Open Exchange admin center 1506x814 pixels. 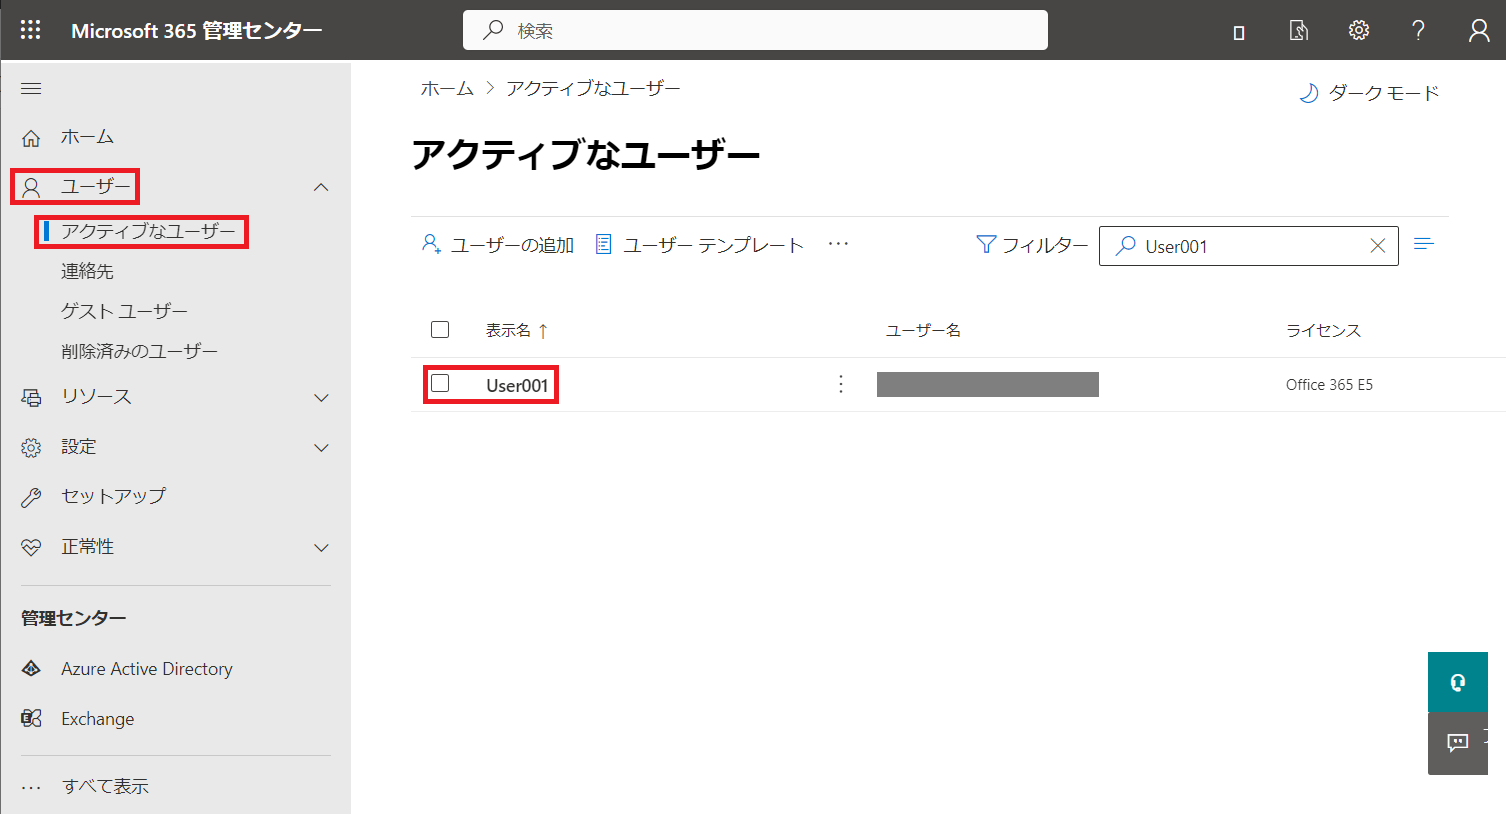point(97,719)
